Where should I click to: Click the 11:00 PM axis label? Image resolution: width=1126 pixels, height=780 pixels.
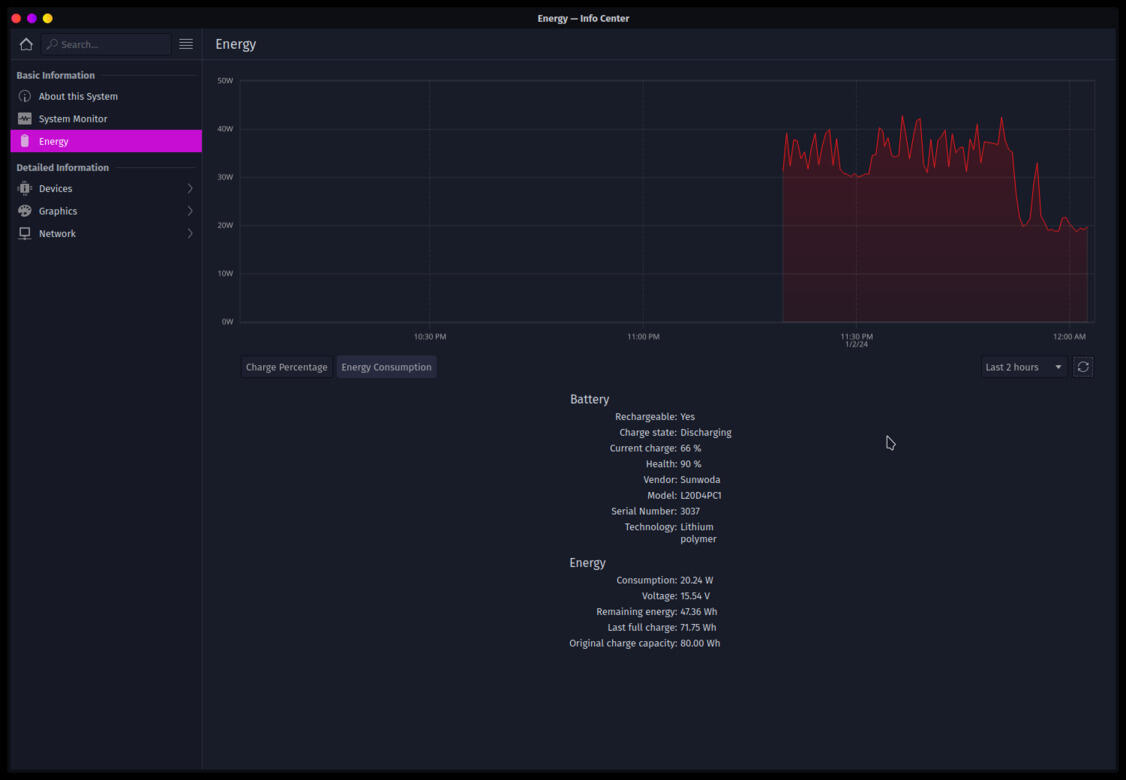pos(643,336)
